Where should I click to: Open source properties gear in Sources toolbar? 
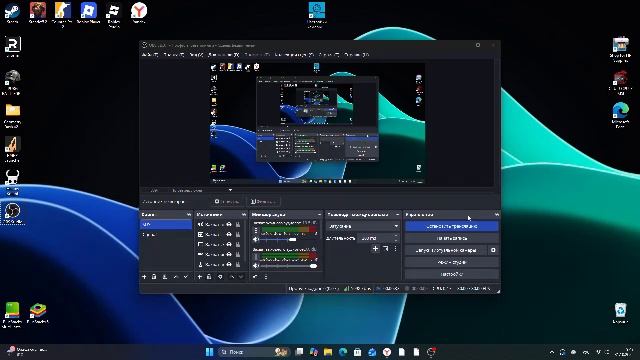coord(220,277)
